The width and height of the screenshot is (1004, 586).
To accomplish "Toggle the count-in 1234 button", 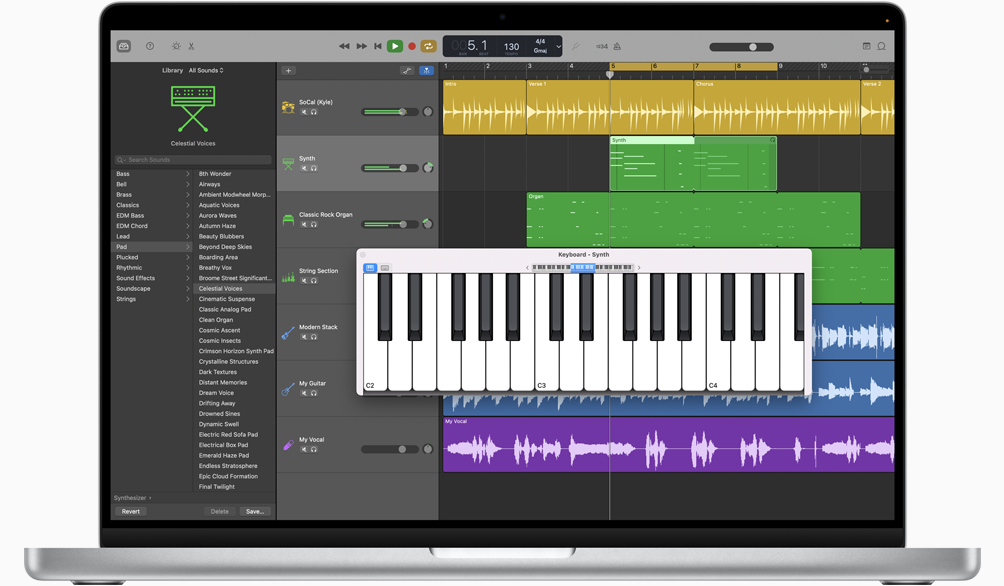I will (602, 46).
